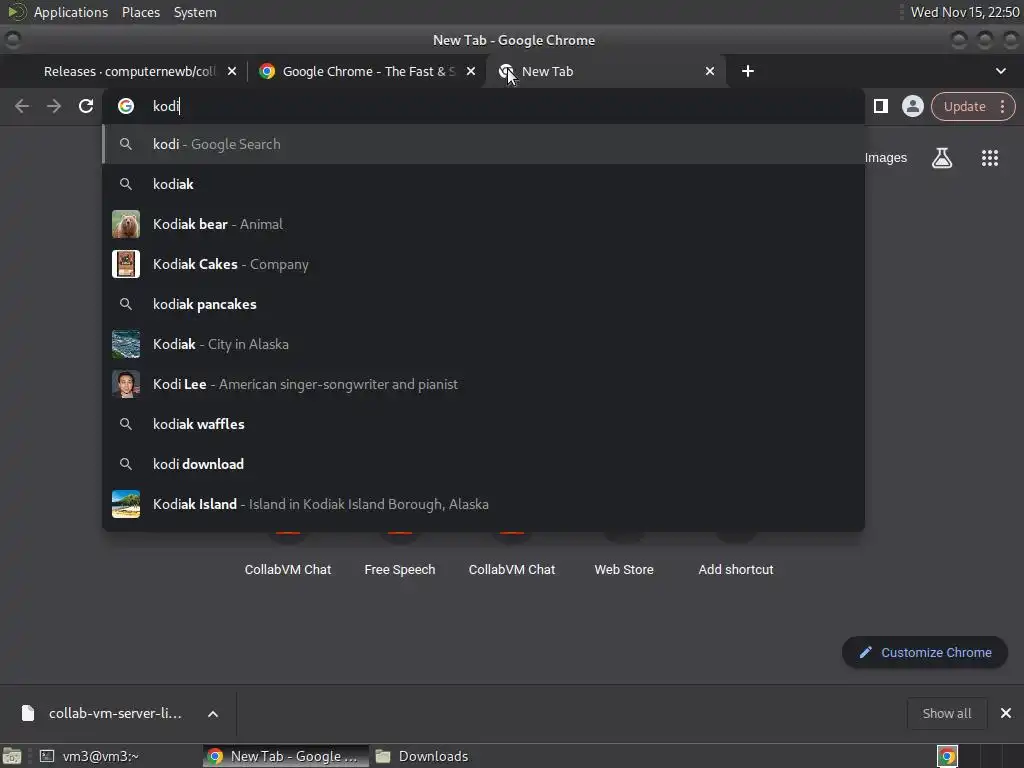Image resolution: width=1024 pixels, height=768 pixels.
Task: Go forward with the right arrow icon
Action: click(x=54, y=106)
